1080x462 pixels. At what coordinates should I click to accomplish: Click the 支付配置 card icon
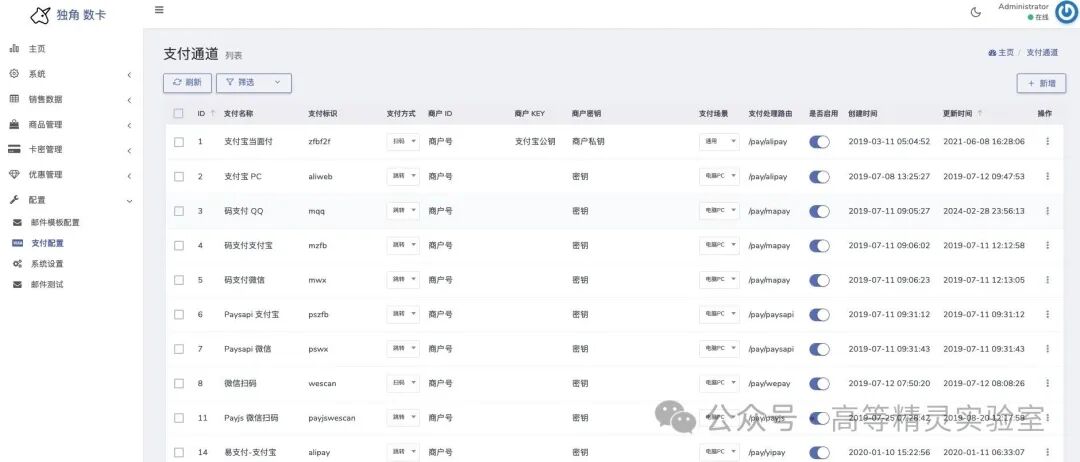[x=17, y=243]
